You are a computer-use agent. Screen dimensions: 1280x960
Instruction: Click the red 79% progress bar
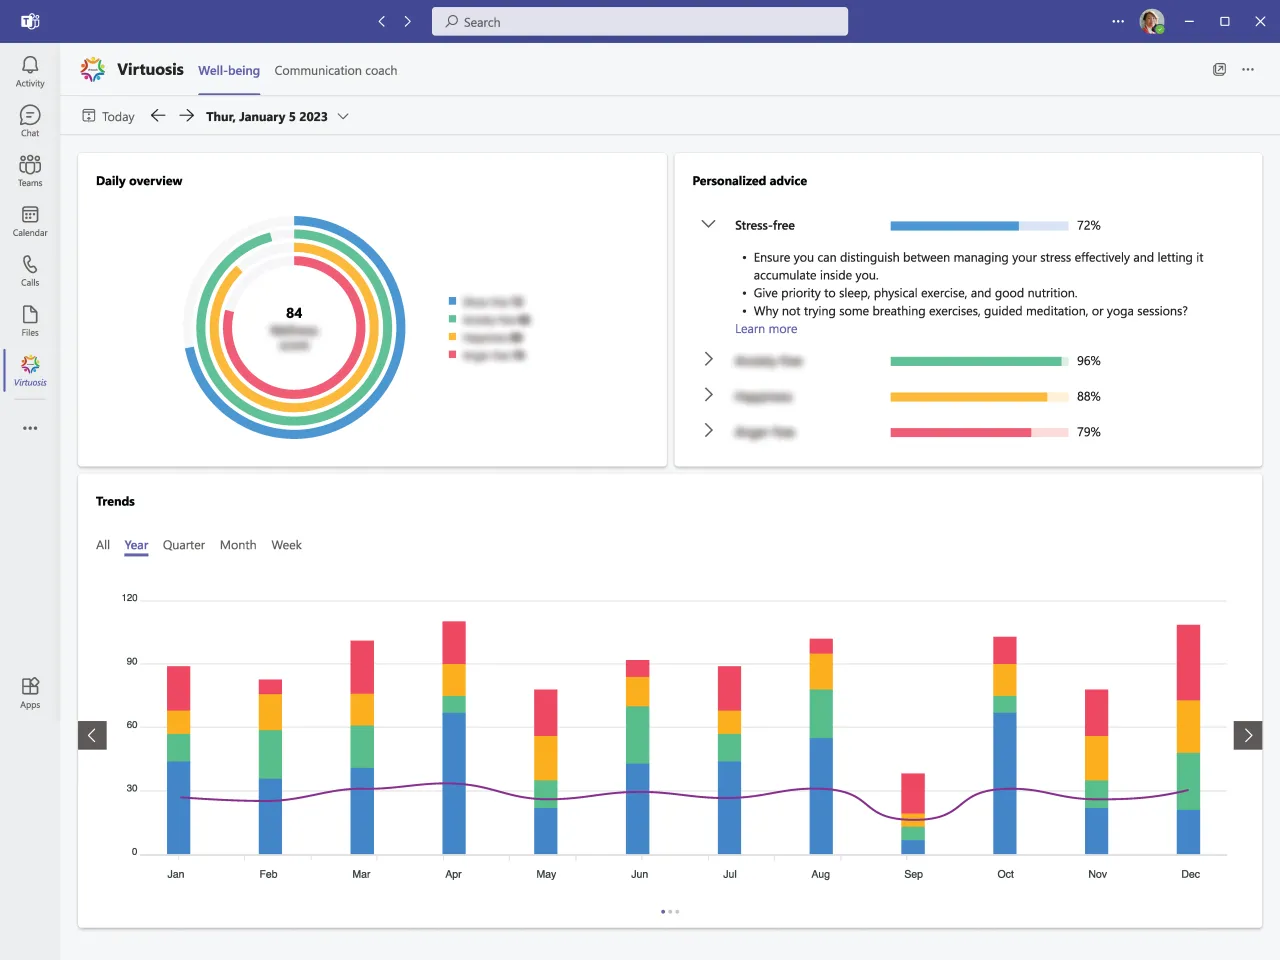tap(979, 433)
